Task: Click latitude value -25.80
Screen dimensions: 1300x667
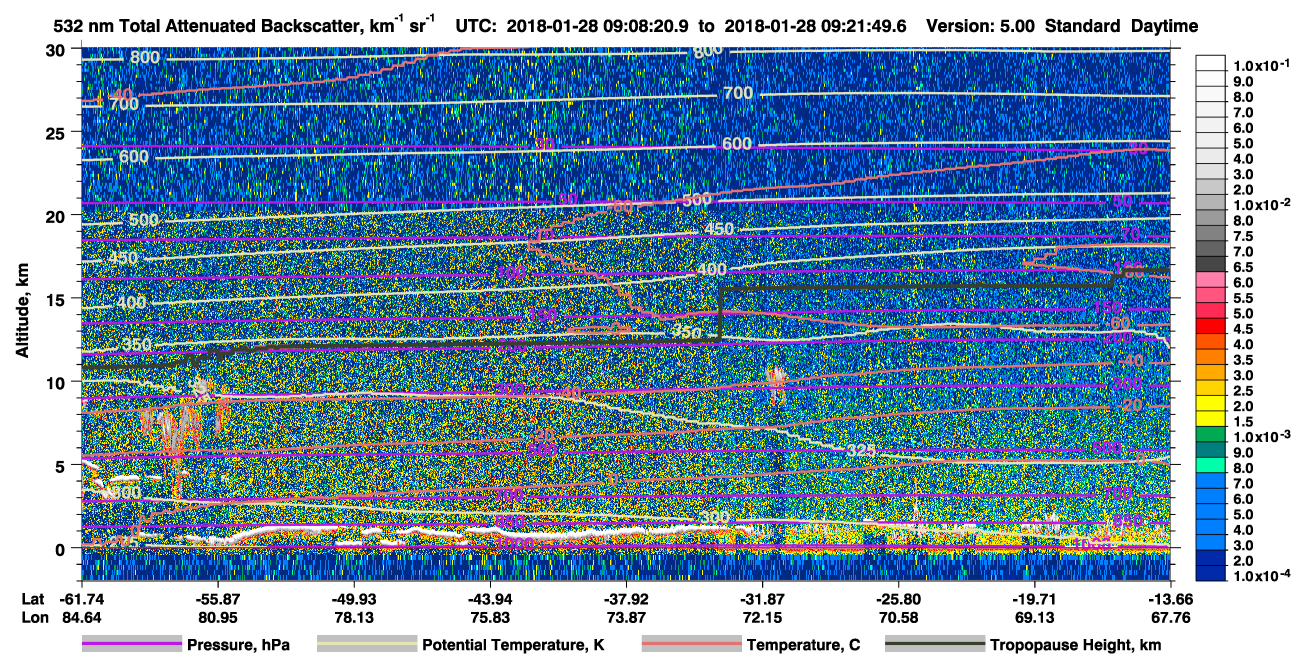Action: (x=898, y=599)
